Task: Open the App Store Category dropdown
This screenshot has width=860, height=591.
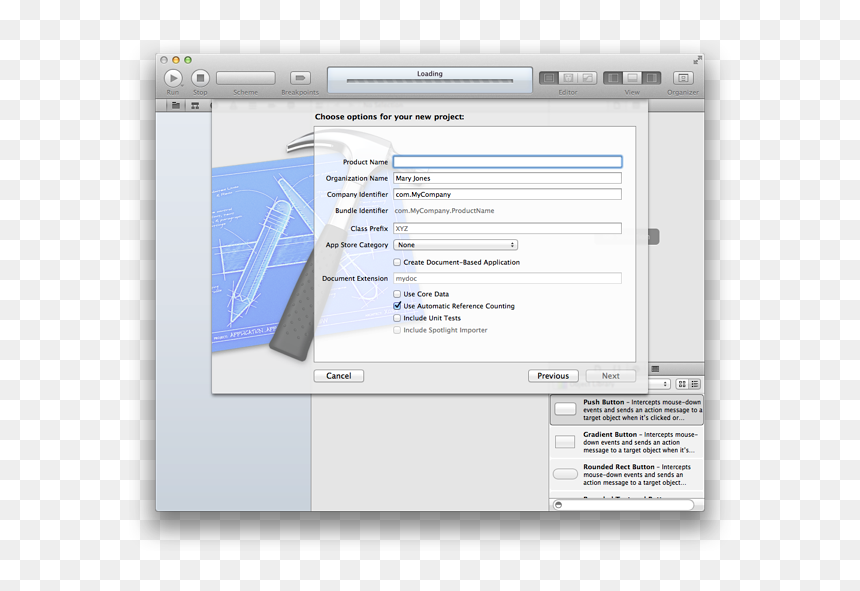Action: point(455,245)
